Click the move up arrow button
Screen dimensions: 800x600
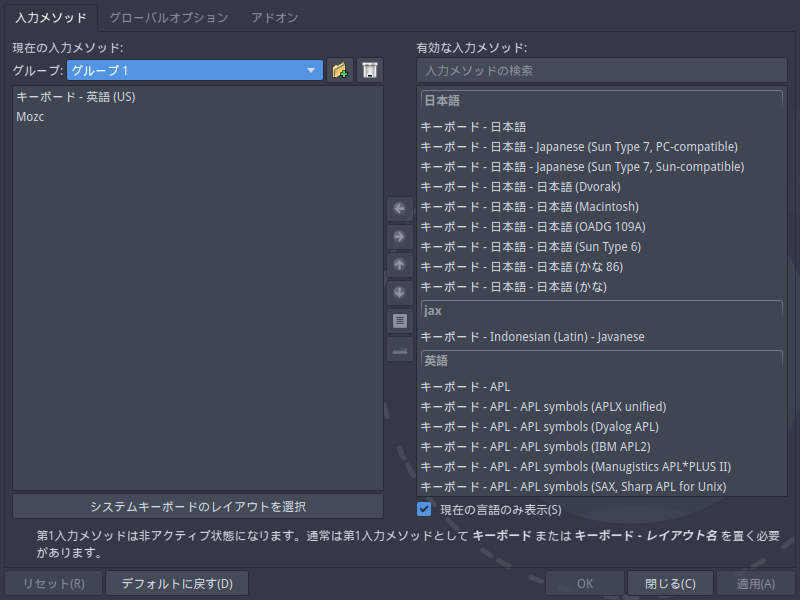coord(399,265)
